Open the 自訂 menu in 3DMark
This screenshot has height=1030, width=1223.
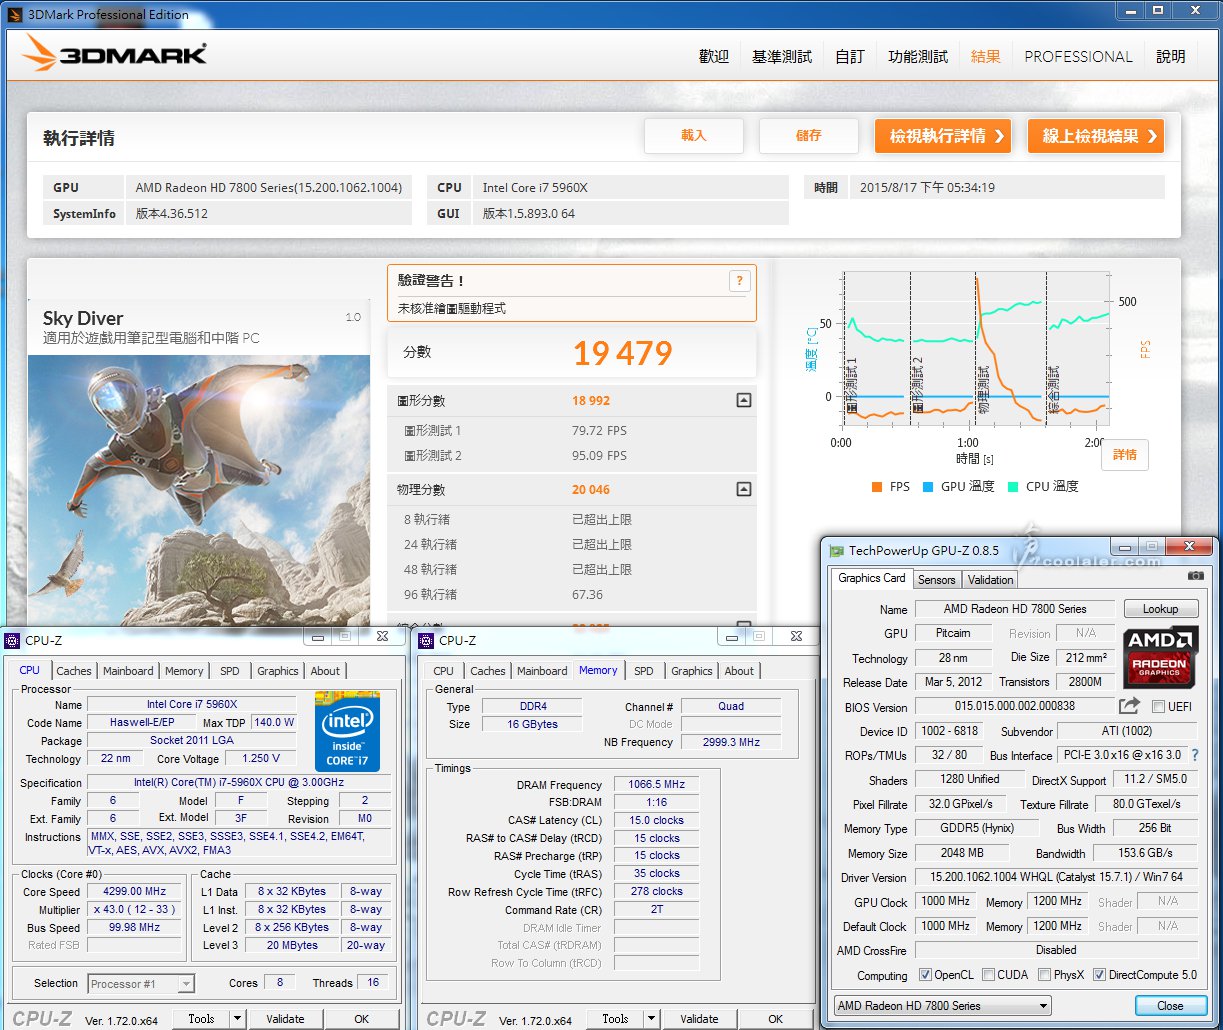click(850, 57)
